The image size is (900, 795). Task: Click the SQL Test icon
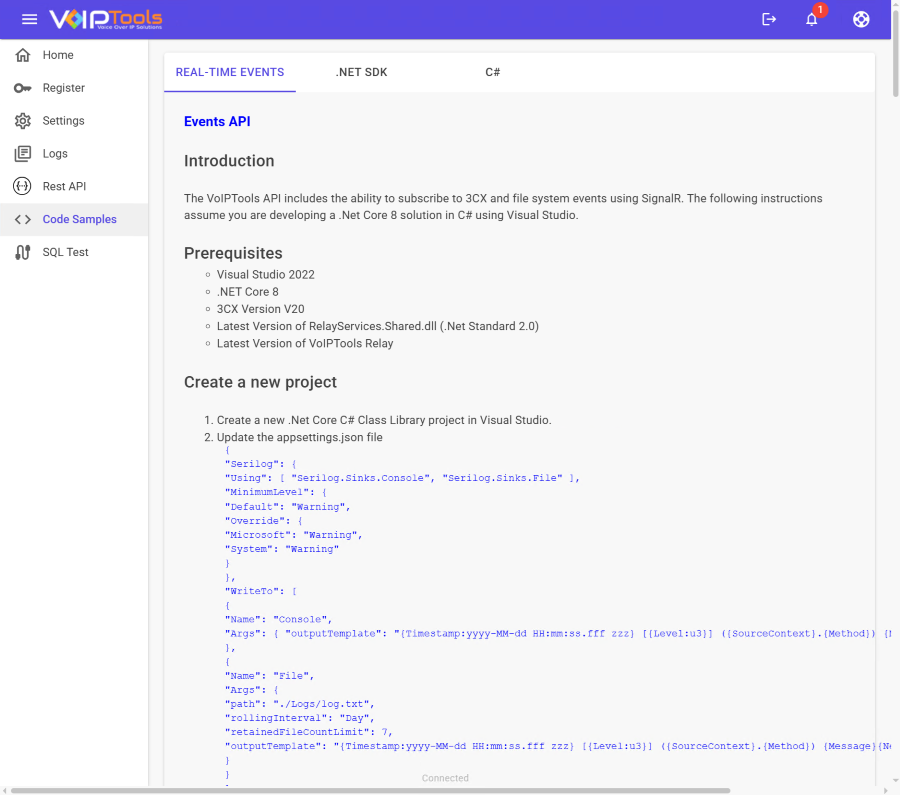point(23,252)
